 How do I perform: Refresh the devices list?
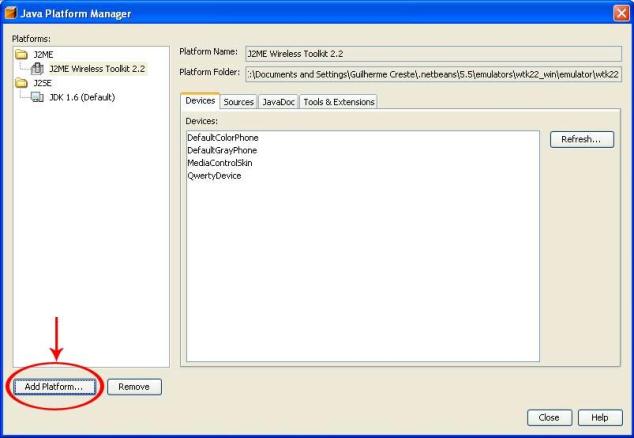point(581,140)
